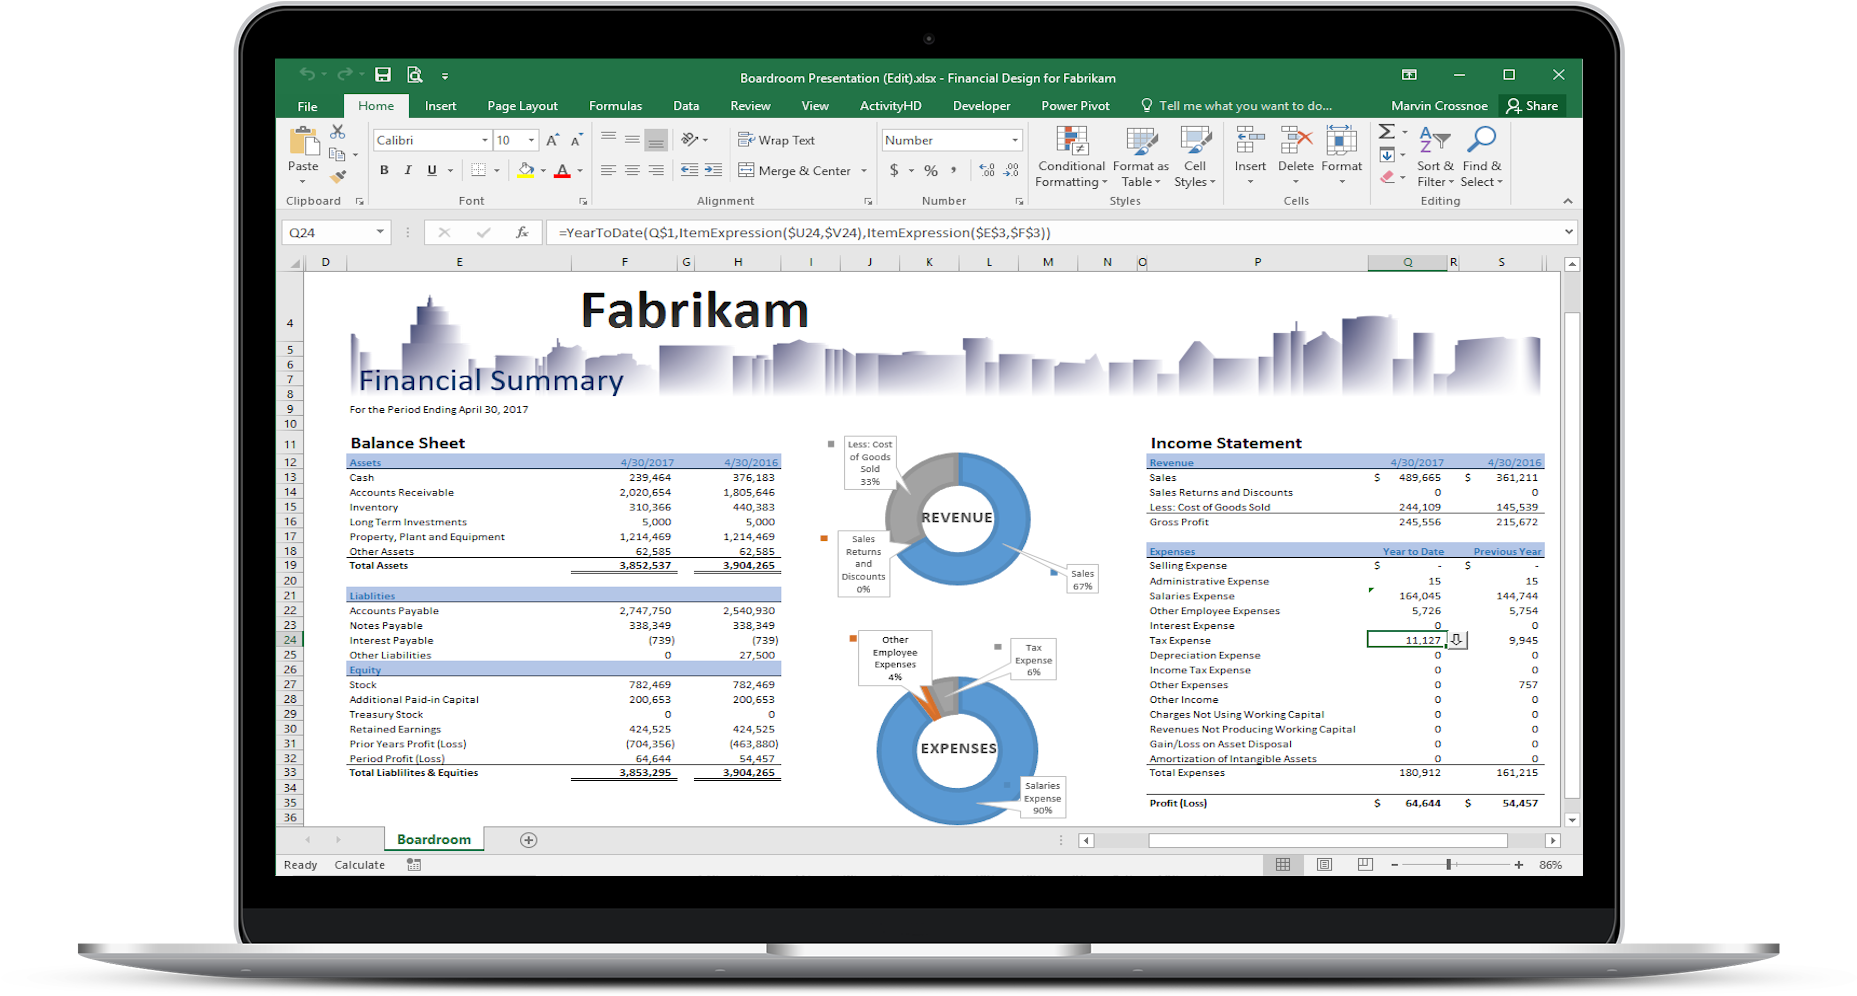Screen dimensions: 1857x996
Task: Toggle Middle Align for cells
Action: (x=632, y=140)
